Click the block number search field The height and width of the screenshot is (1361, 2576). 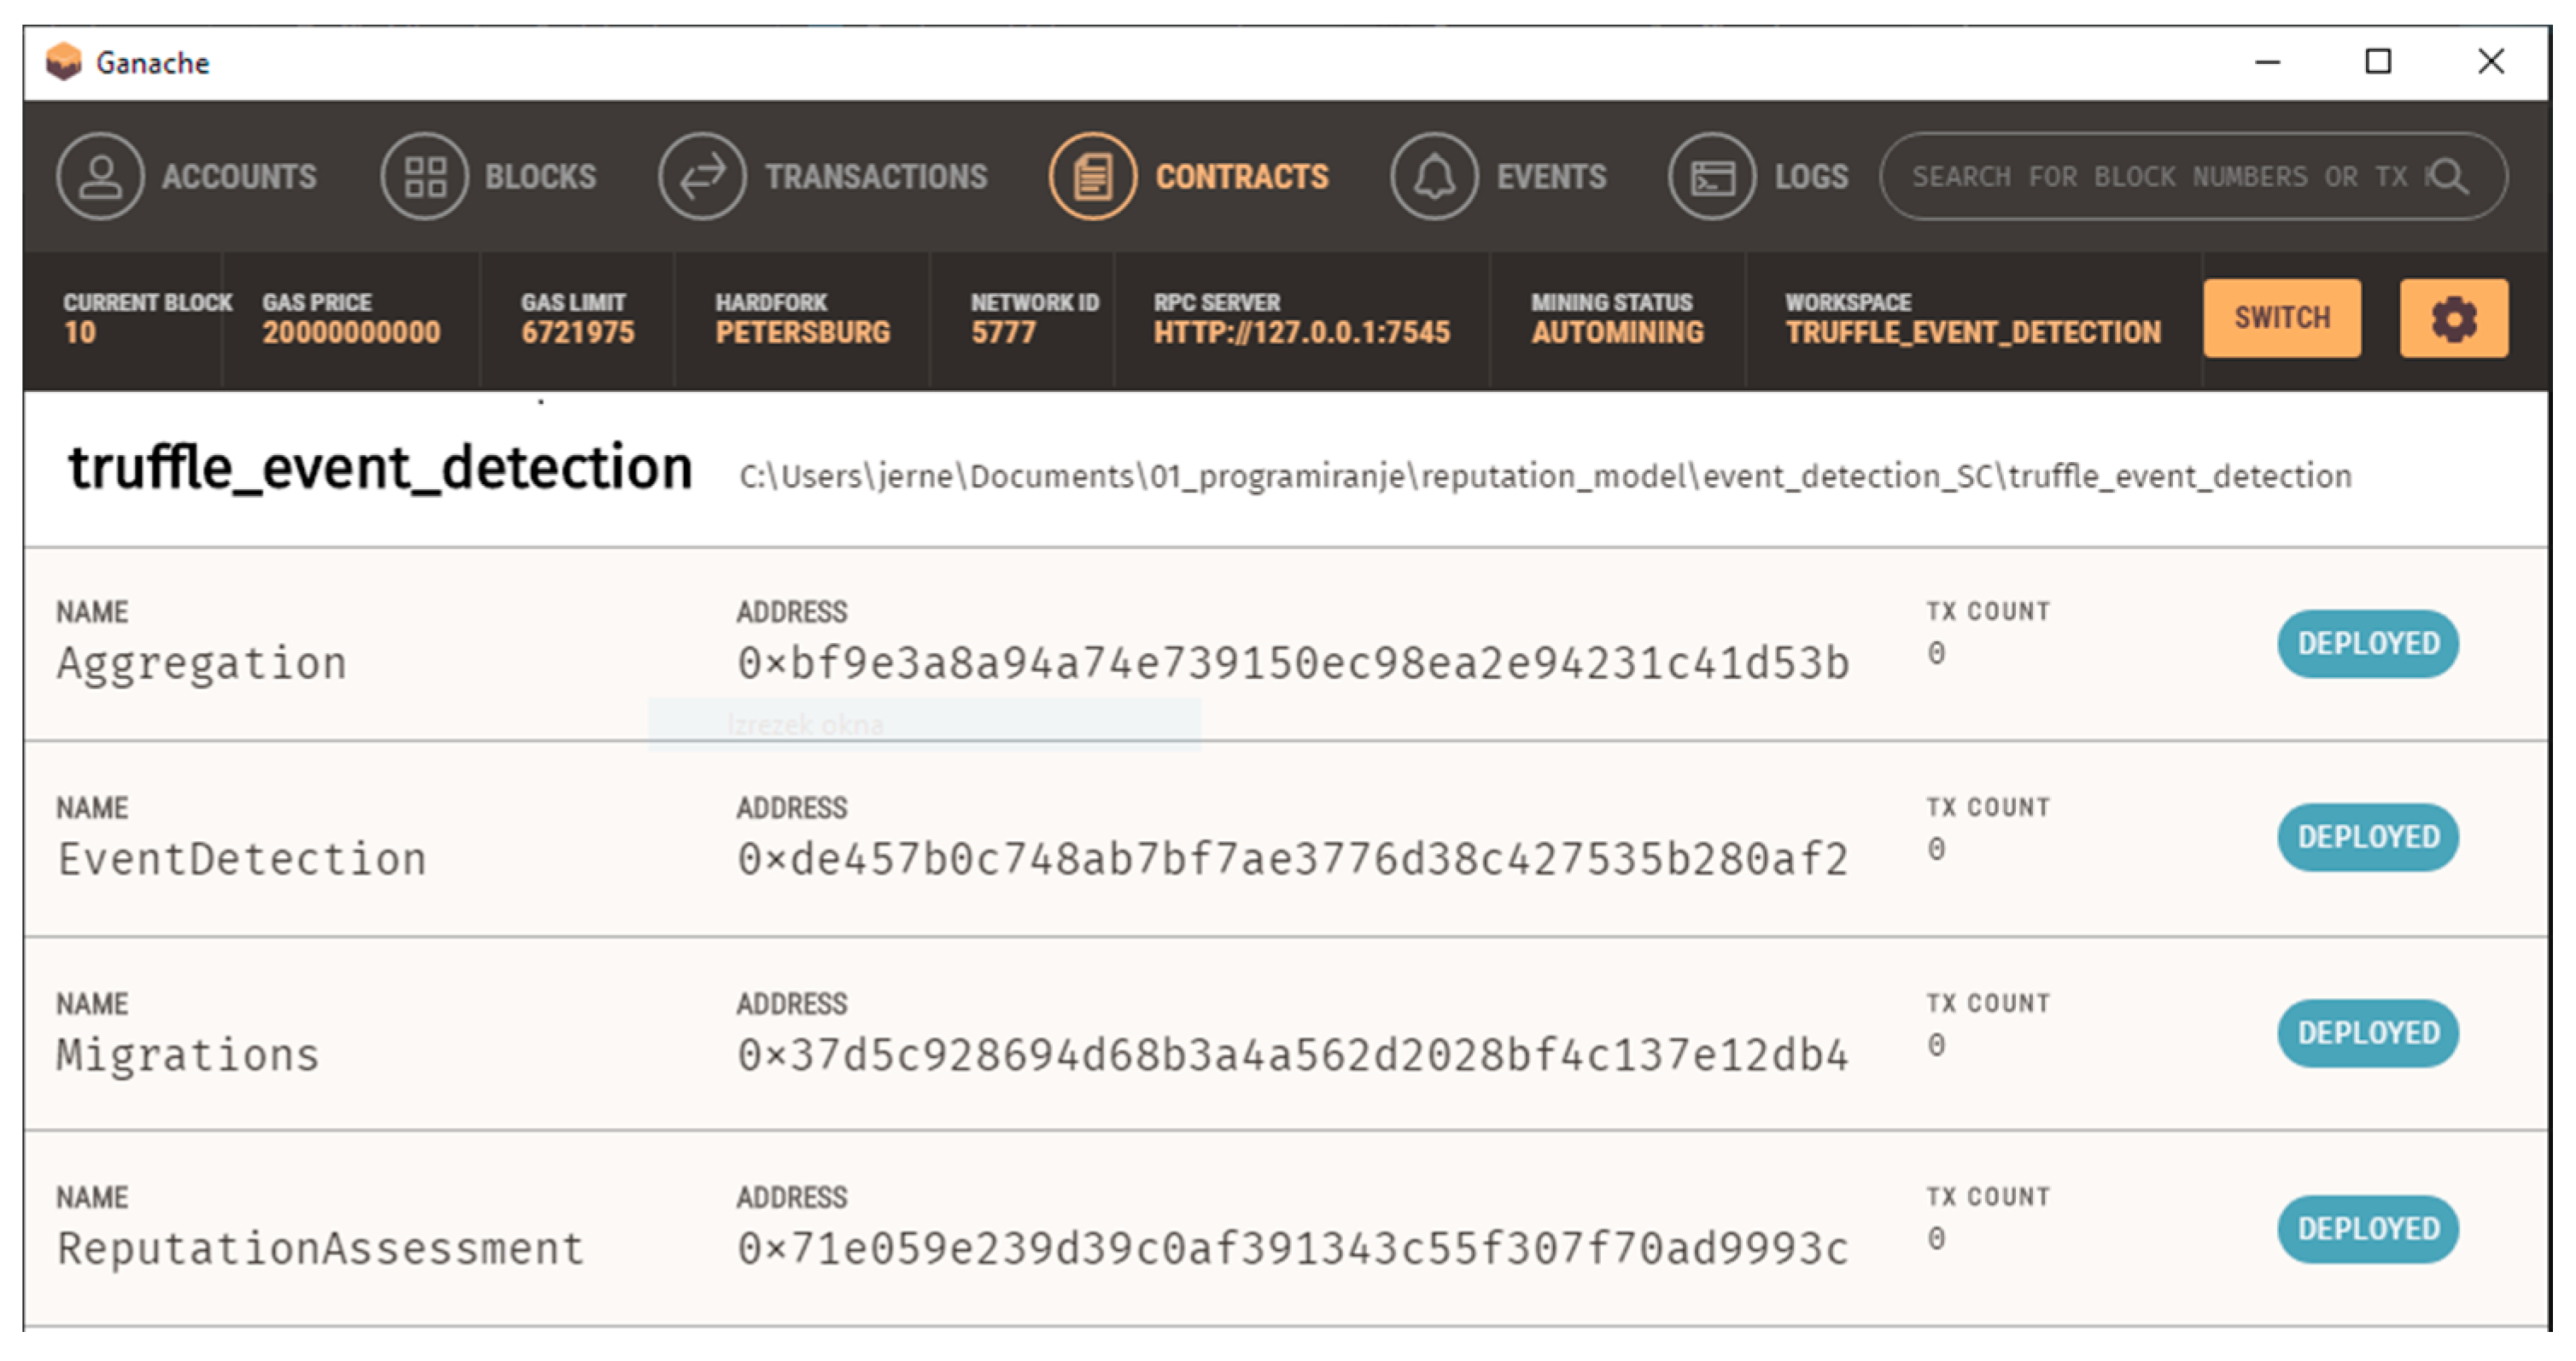click(x=2160, y=177)
